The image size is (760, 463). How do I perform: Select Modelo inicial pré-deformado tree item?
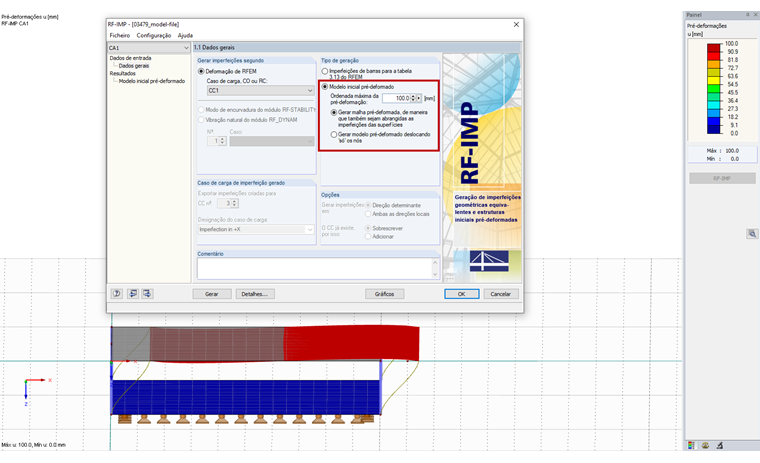coord(152,81)
